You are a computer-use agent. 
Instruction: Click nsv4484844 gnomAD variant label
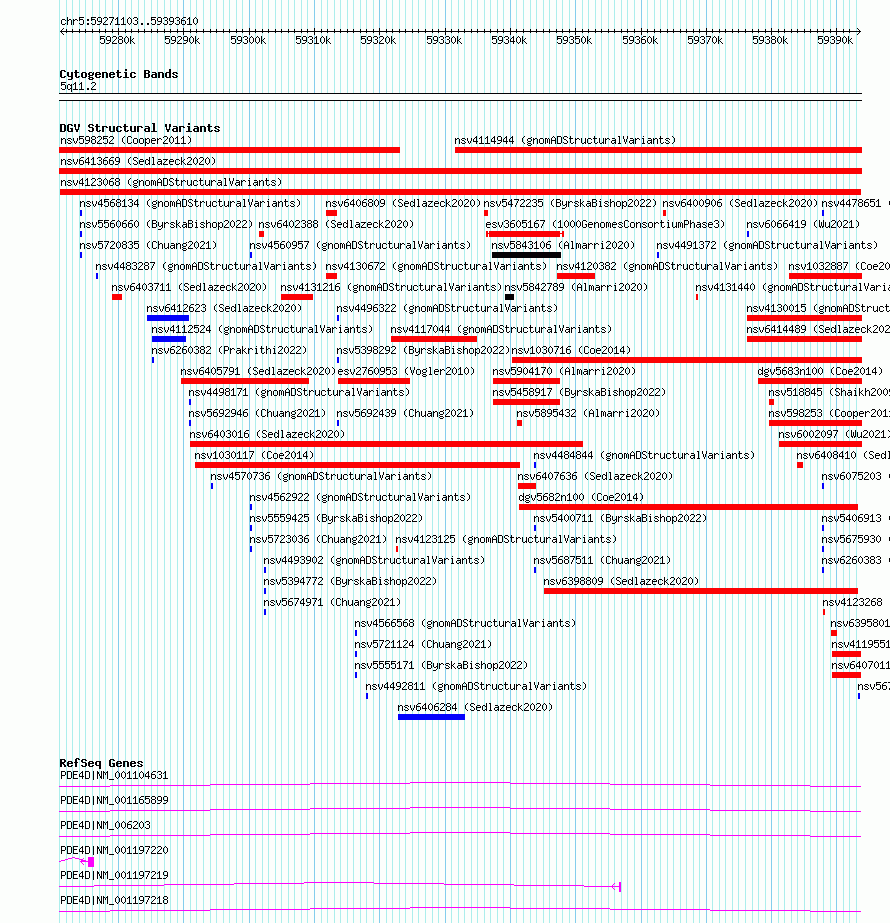click(644, 456)
